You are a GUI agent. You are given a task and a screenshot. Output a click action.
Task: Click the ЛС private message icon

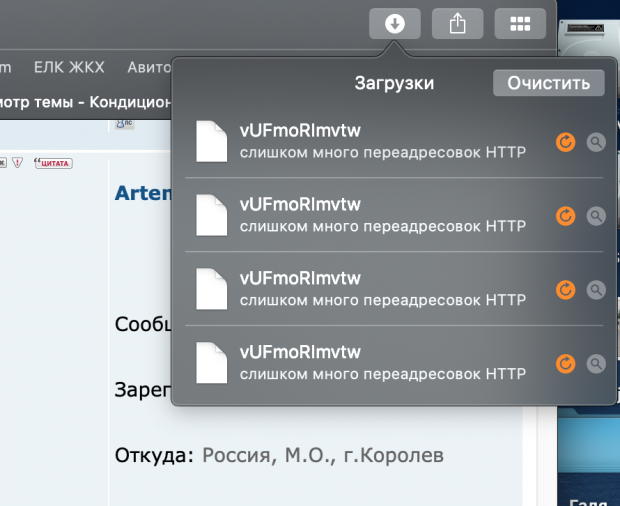tap(125, 122)
